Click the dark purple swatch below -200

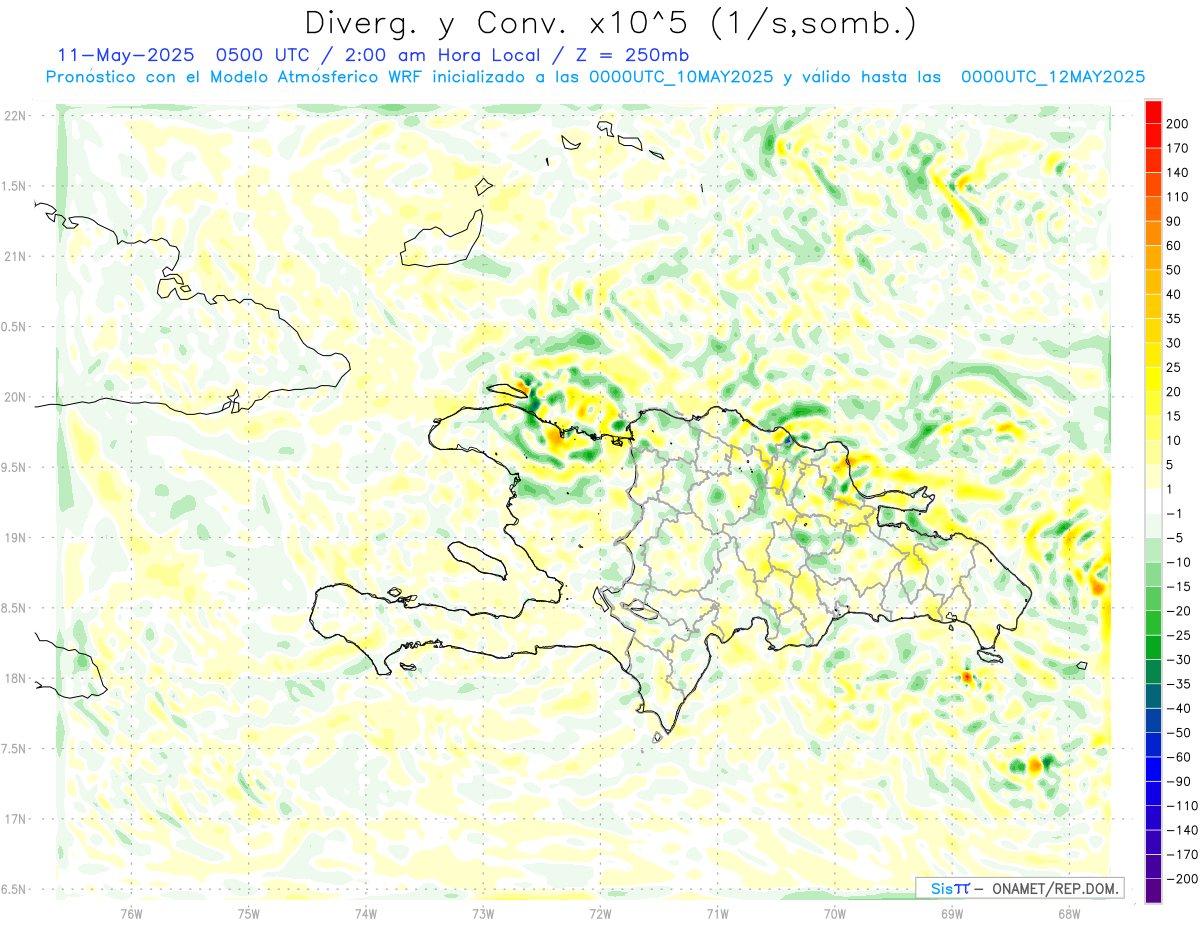[x=1154, y=891]
